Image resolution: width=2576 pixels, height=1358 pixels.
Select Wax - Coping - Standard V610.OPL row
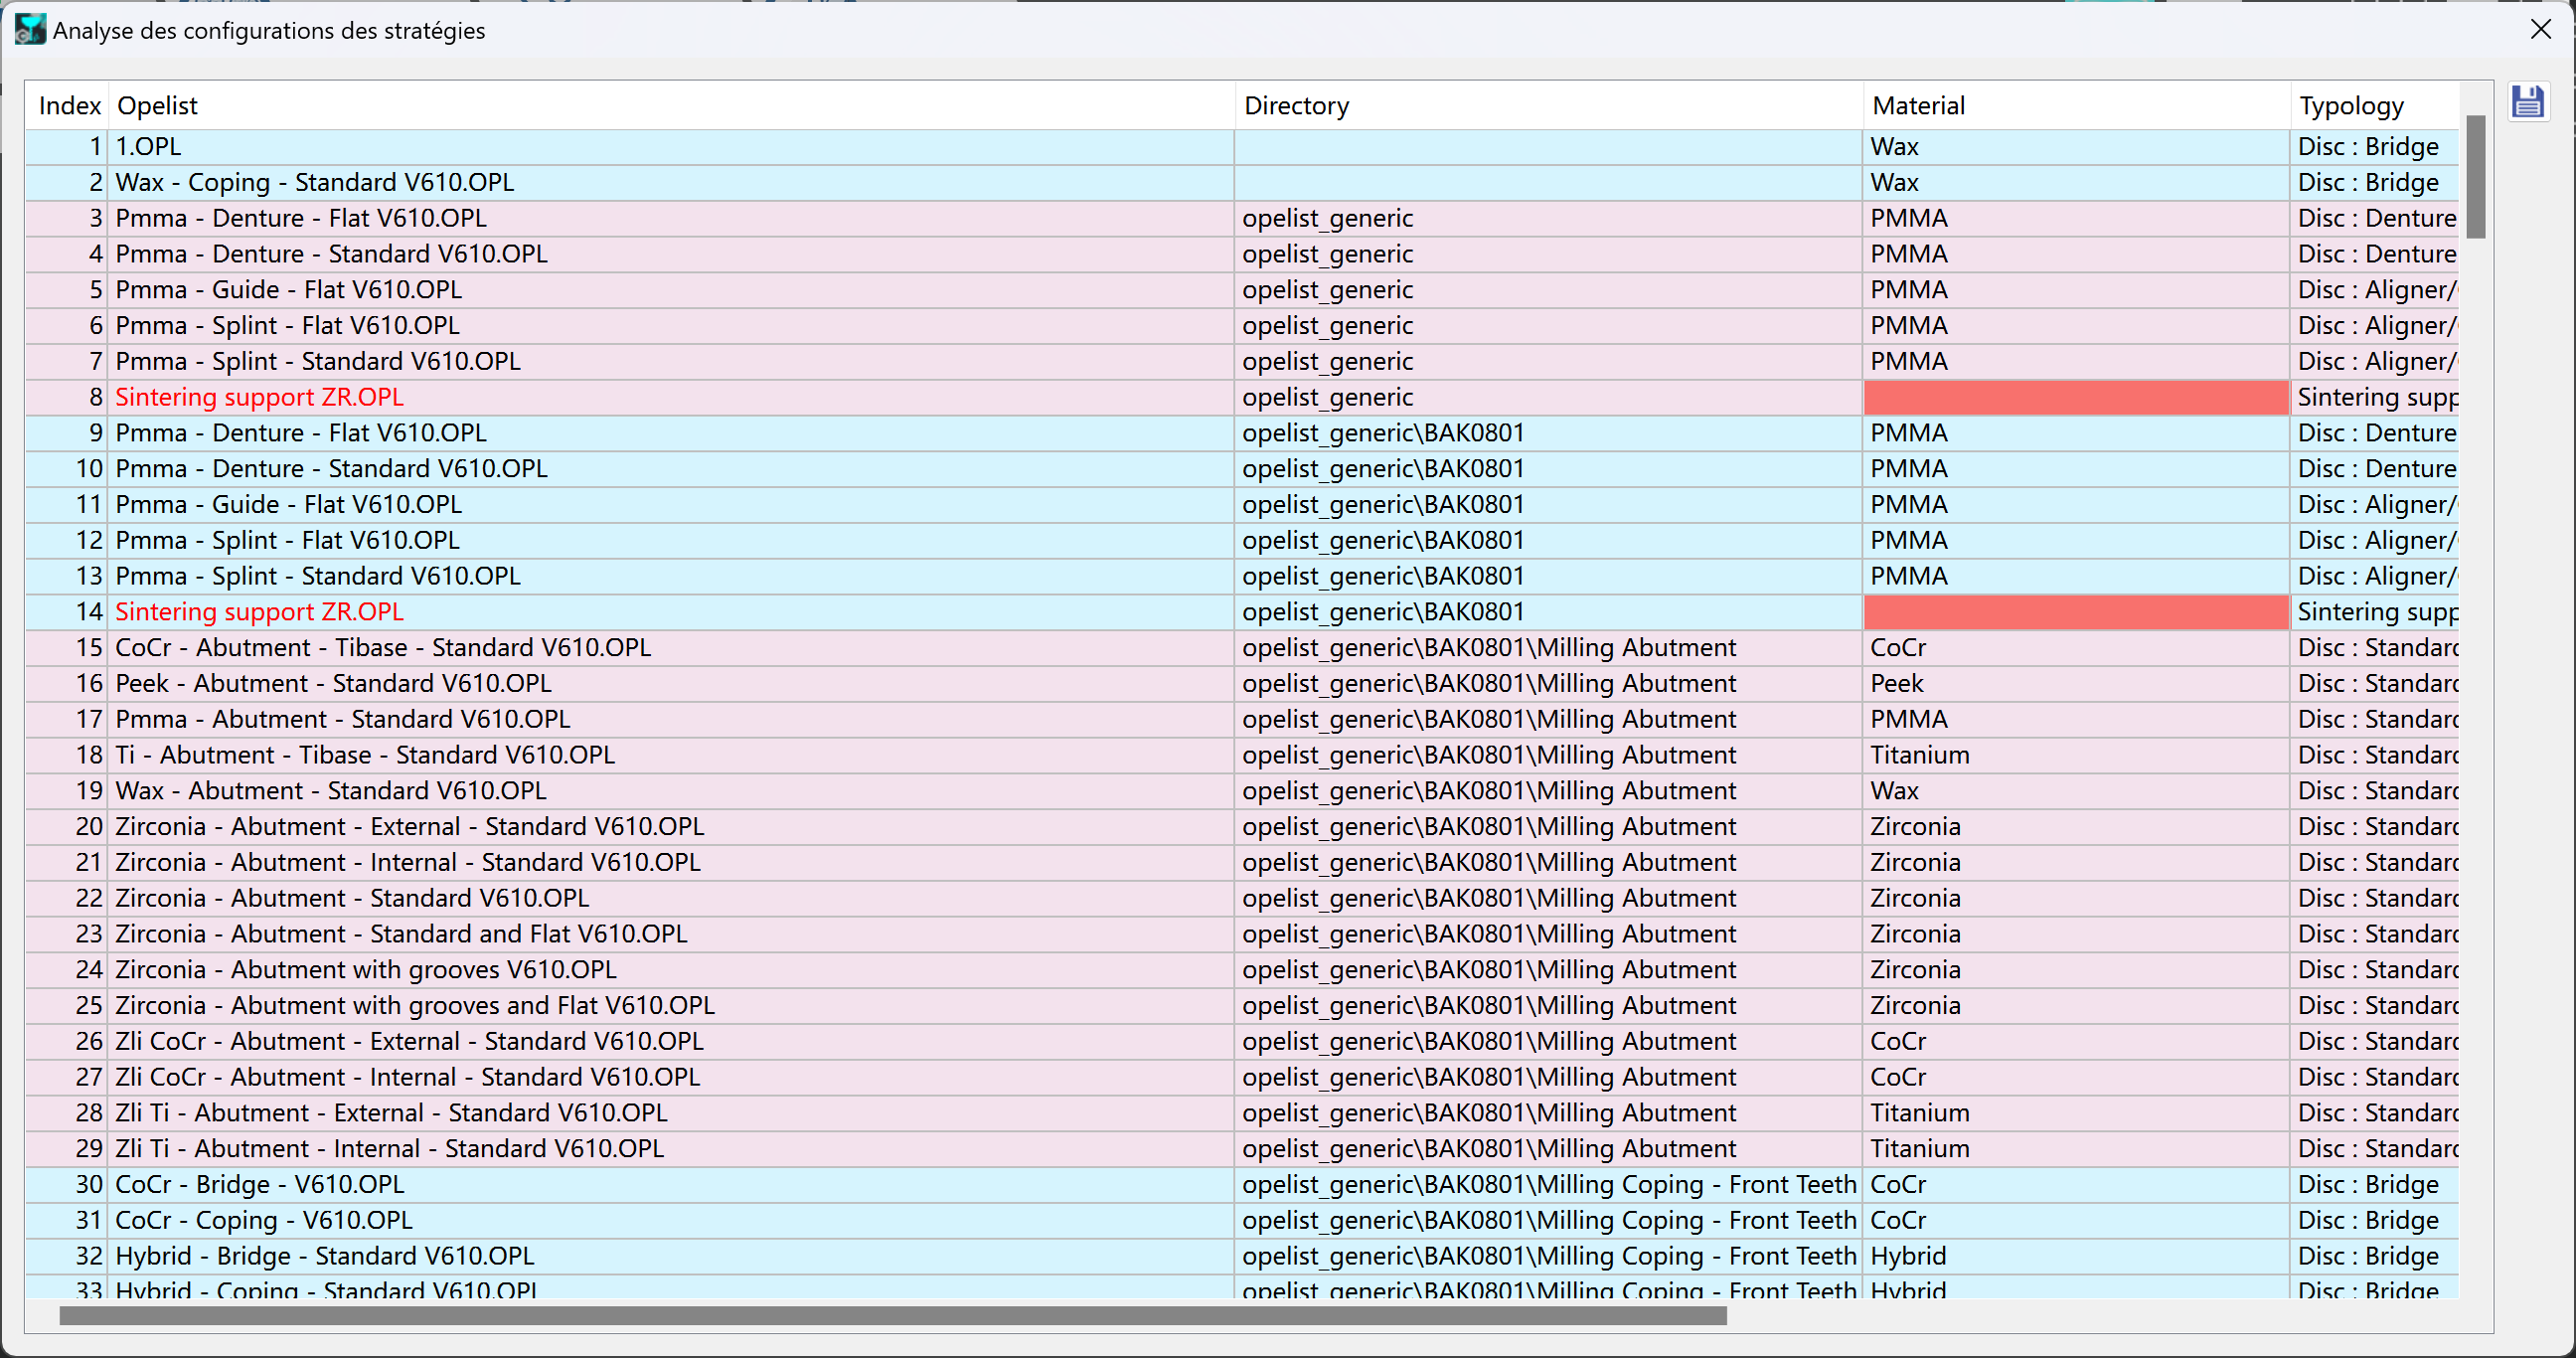pos(1242,183)
